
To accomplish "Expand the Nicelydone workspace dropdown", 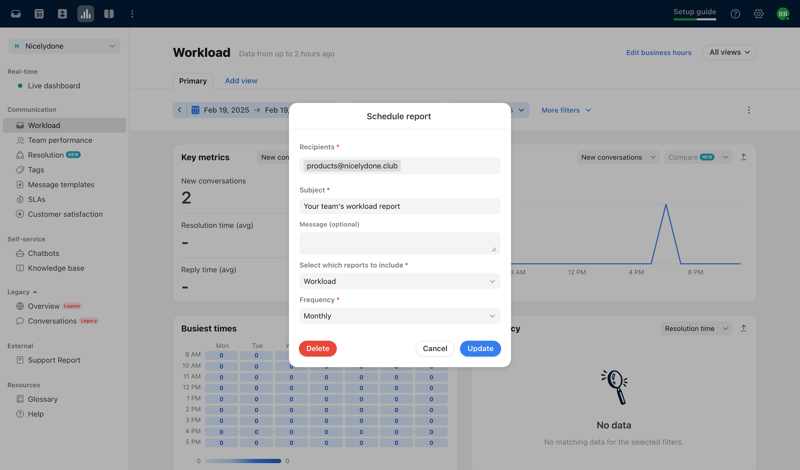I will (x=64, y=46).
